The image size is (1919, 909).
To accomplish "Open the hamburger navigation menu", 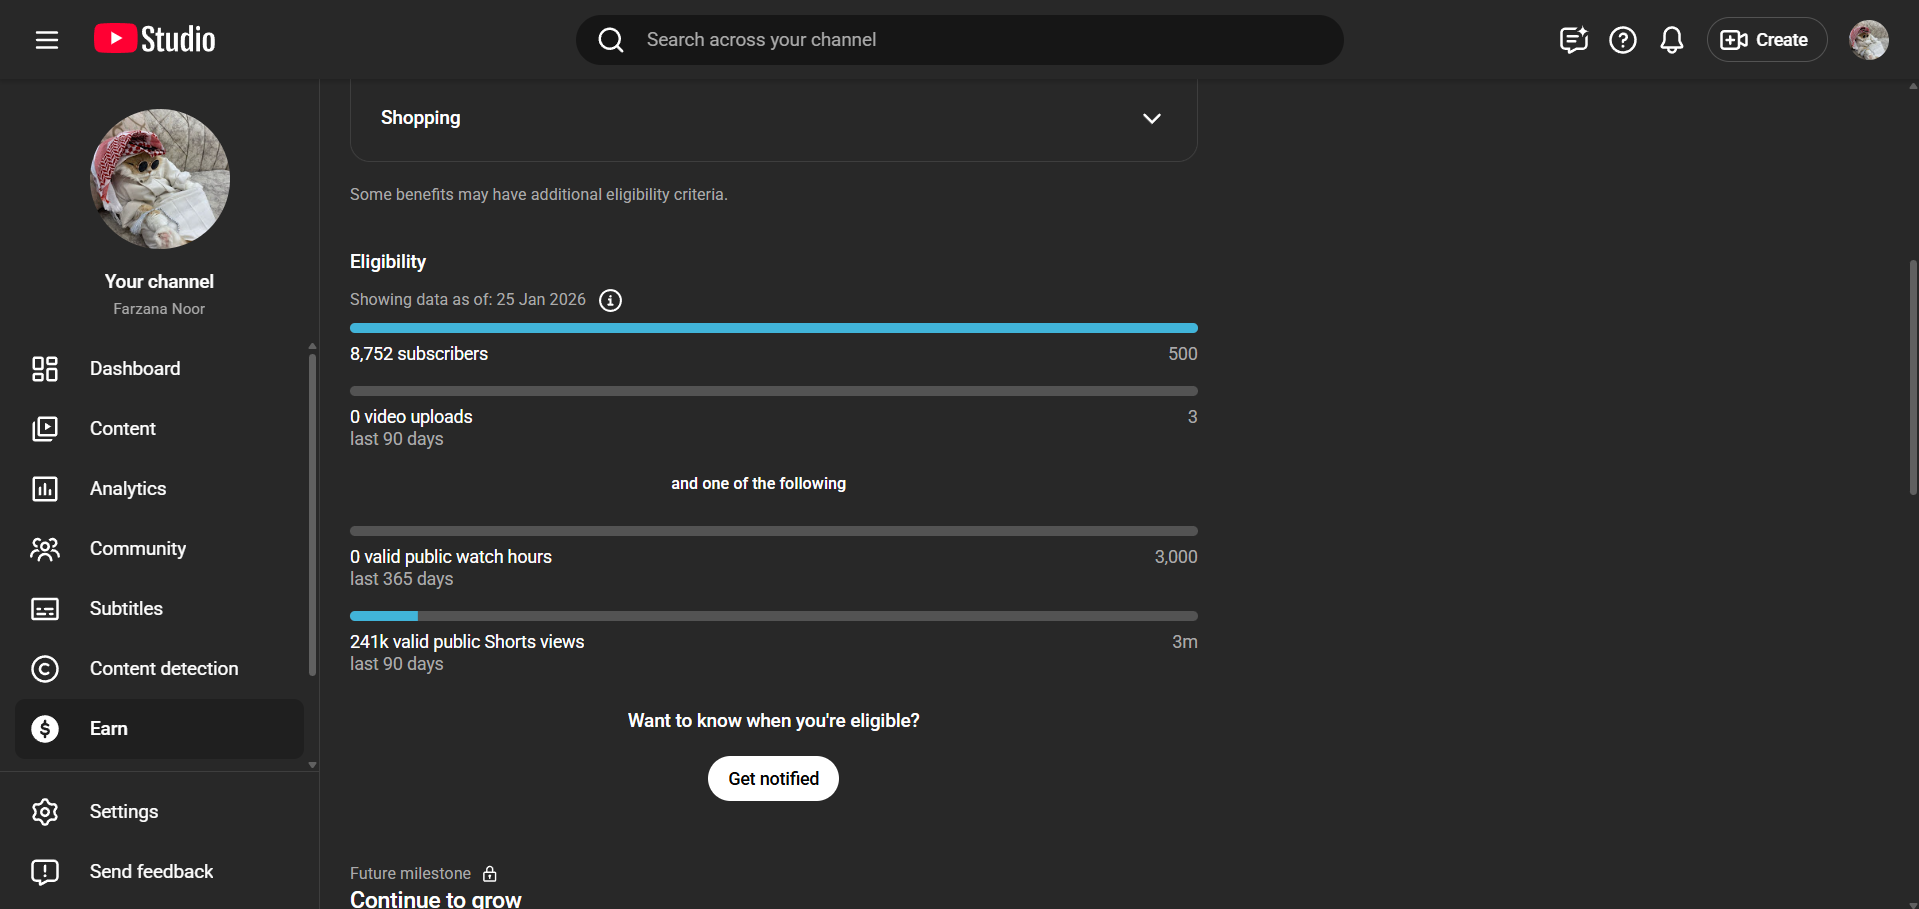I will 47,40.
